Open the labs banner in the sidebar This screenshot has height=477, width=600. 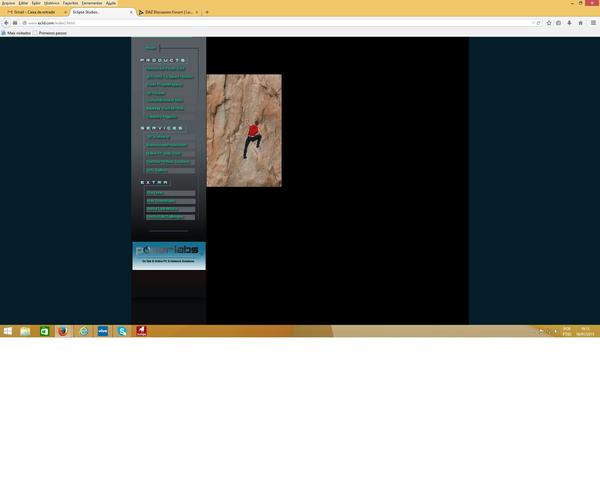[x=169, y=256]
